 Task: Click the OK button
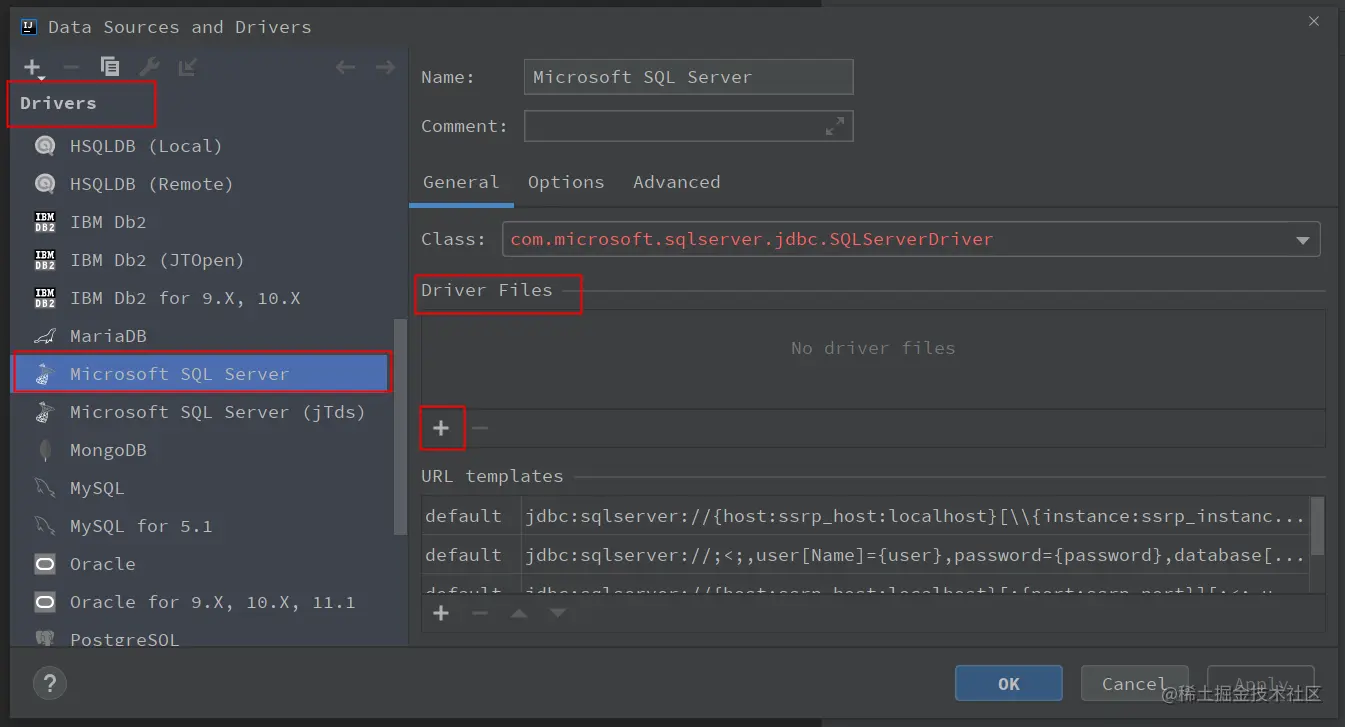(x=1009, y=684)
